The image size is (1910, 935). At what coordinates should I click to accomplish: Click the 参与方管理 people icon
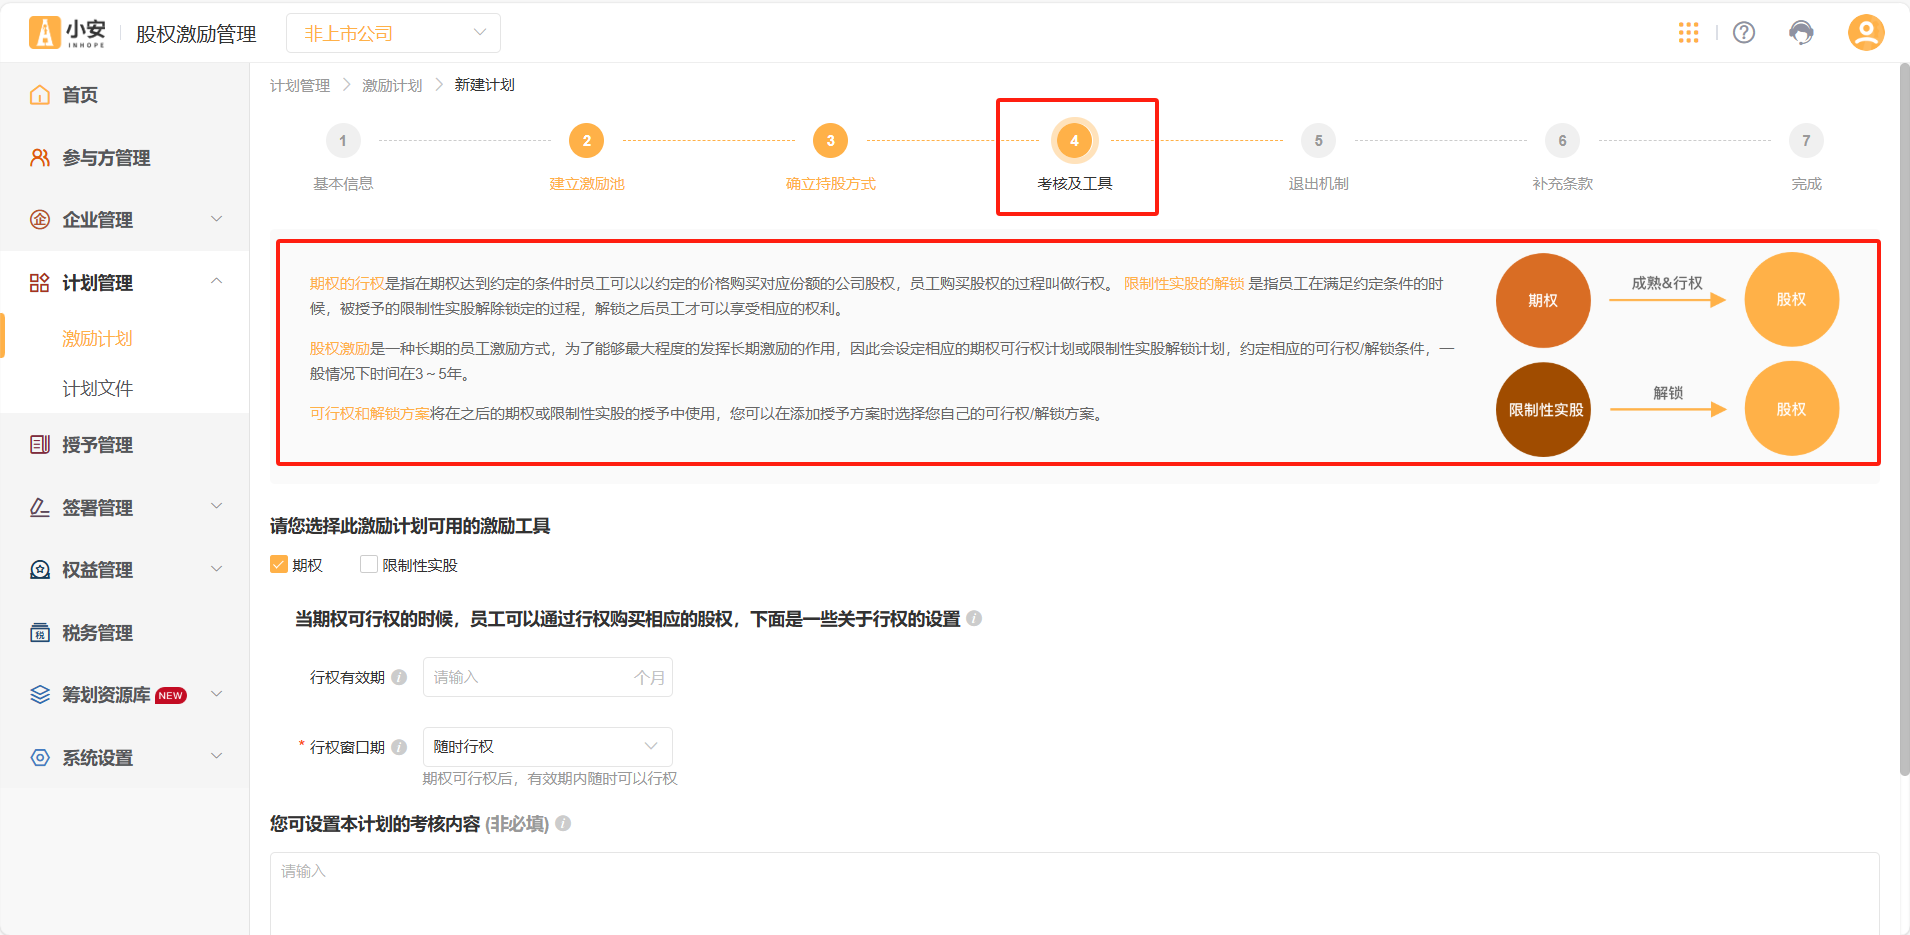pyautogui.click(x=40, y=158)
